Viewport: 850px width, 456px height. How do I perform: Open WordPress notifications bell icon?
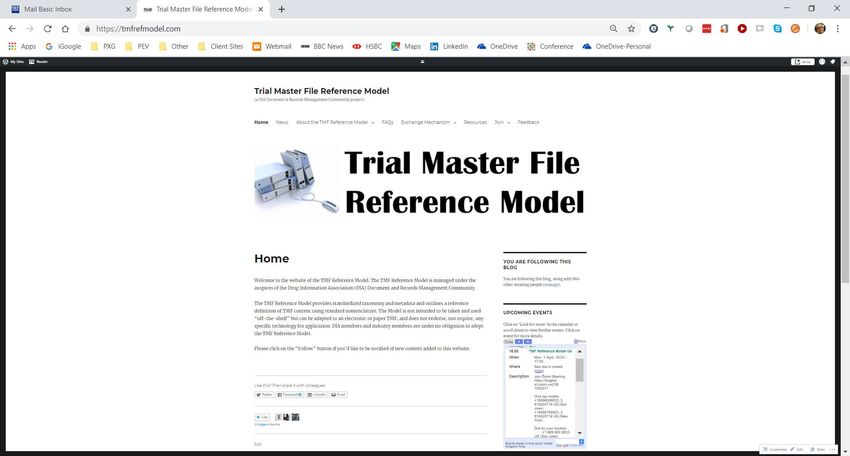pos(833,62)
